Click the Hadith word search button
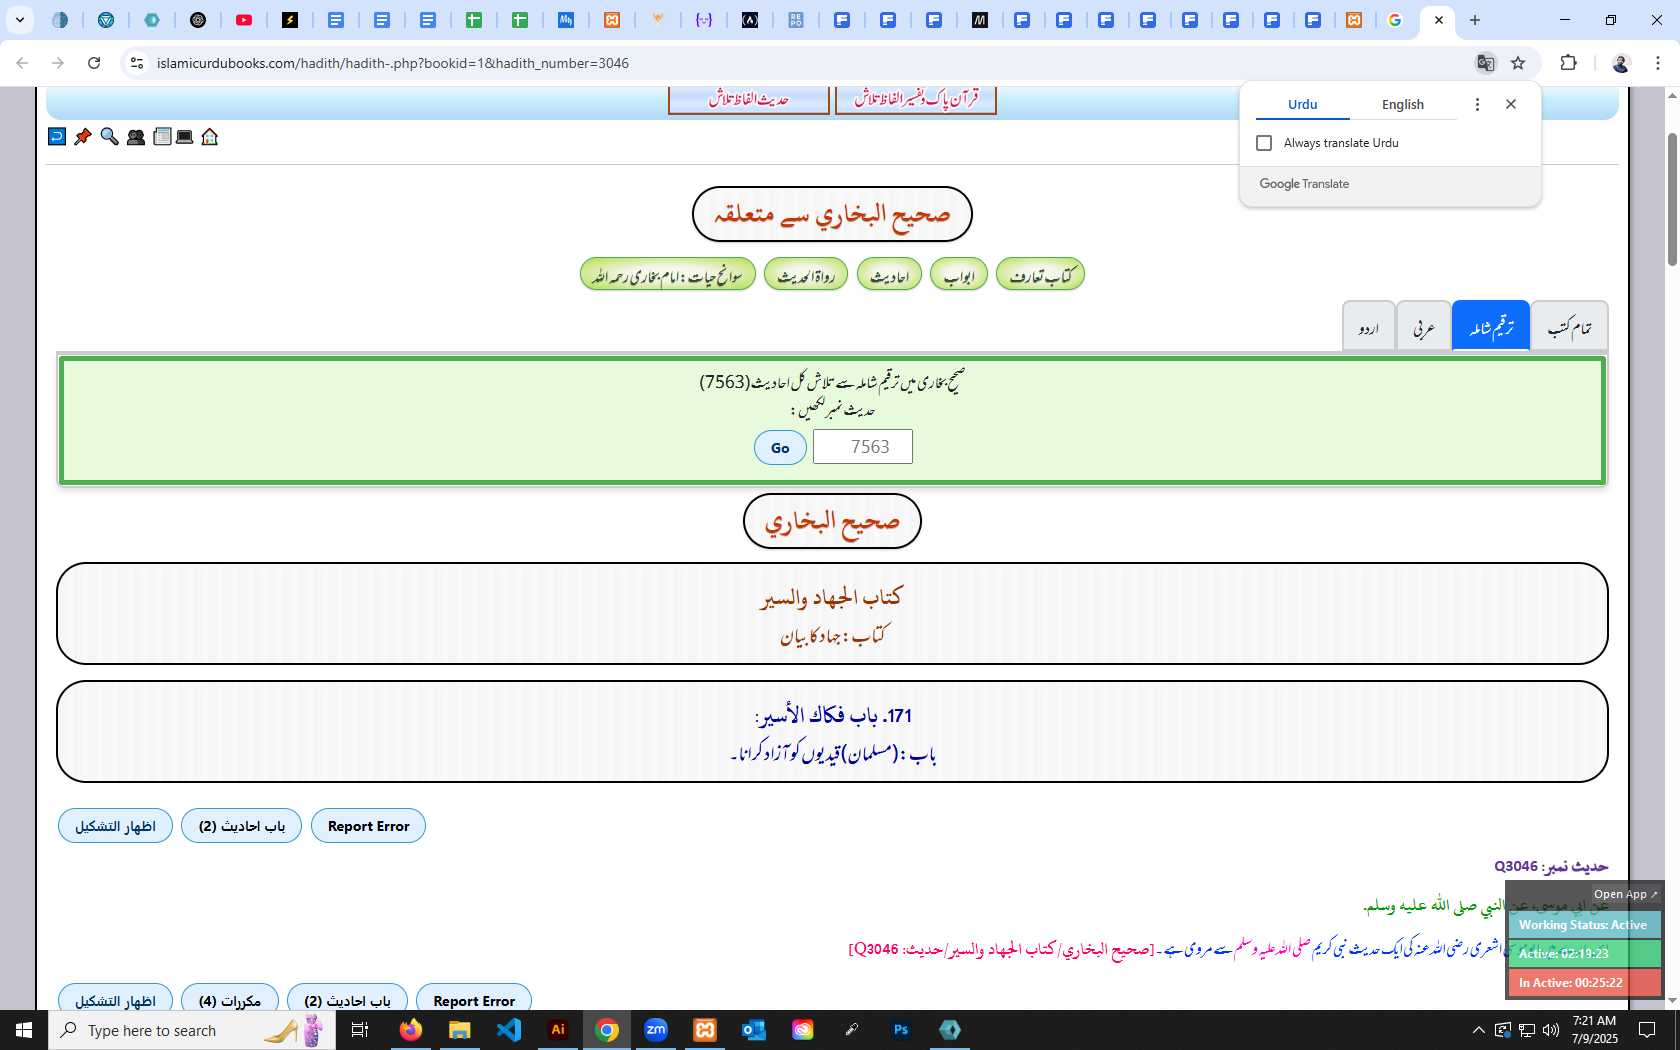 [x=749, y=99]
